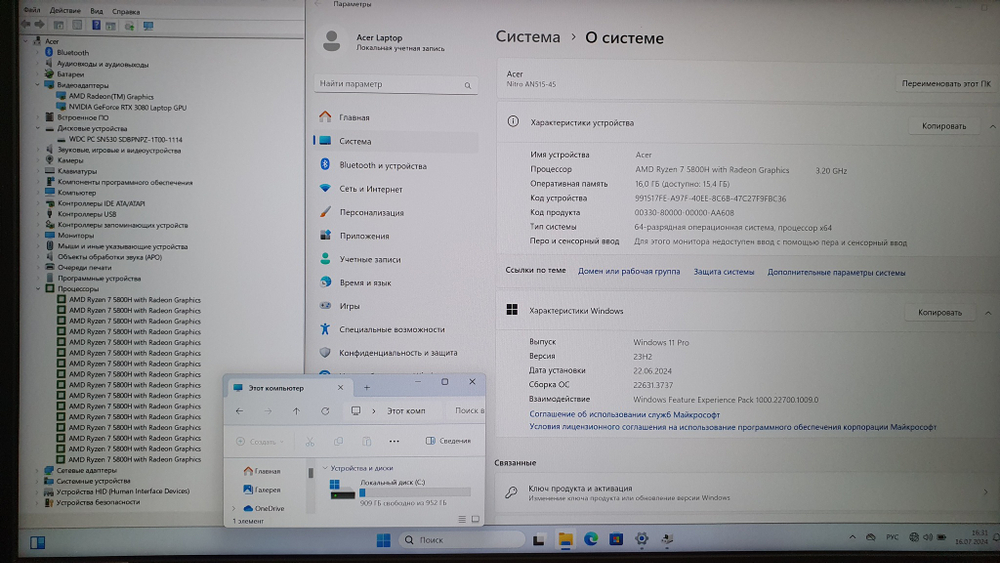The image size is (1000, 563).
Task: Click the taskbar Поиск search box
Action: click(x=462, y=540)
